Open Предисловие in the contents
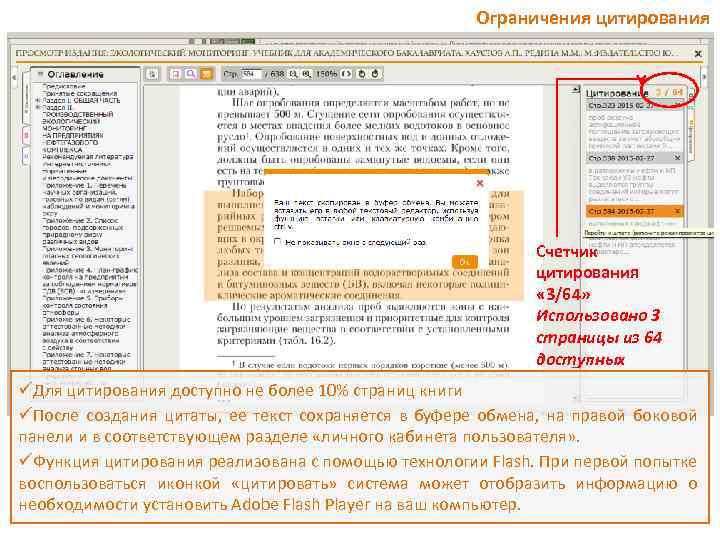This screenshot has width=720, height=540. [64, 86]
